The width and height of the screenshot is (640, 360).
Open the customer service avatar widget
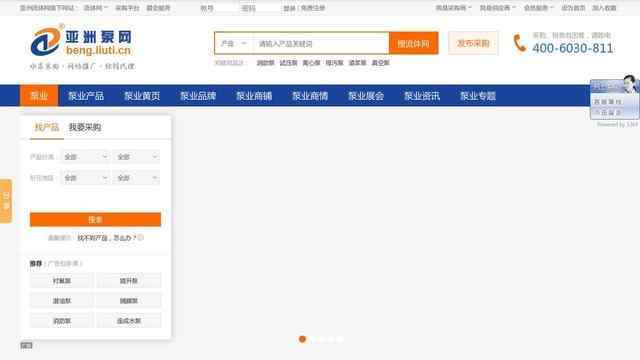click(615, 98)
